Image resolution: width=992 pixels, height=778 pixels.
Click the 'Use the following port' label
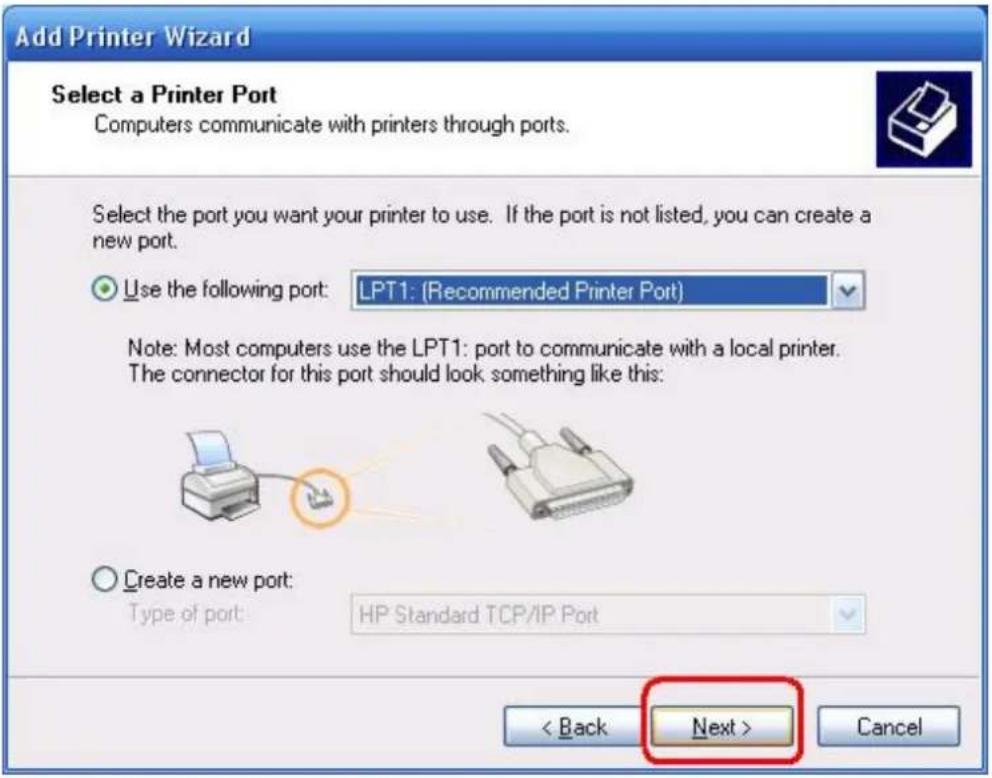226,290
